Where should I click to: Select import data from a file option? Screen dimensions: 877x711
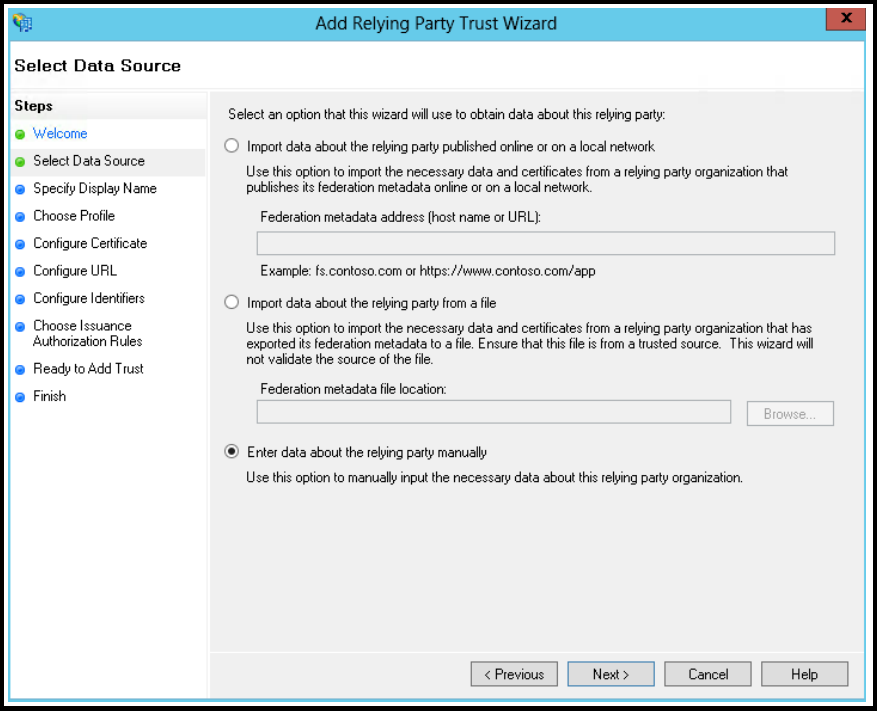[x=232, y=303]
